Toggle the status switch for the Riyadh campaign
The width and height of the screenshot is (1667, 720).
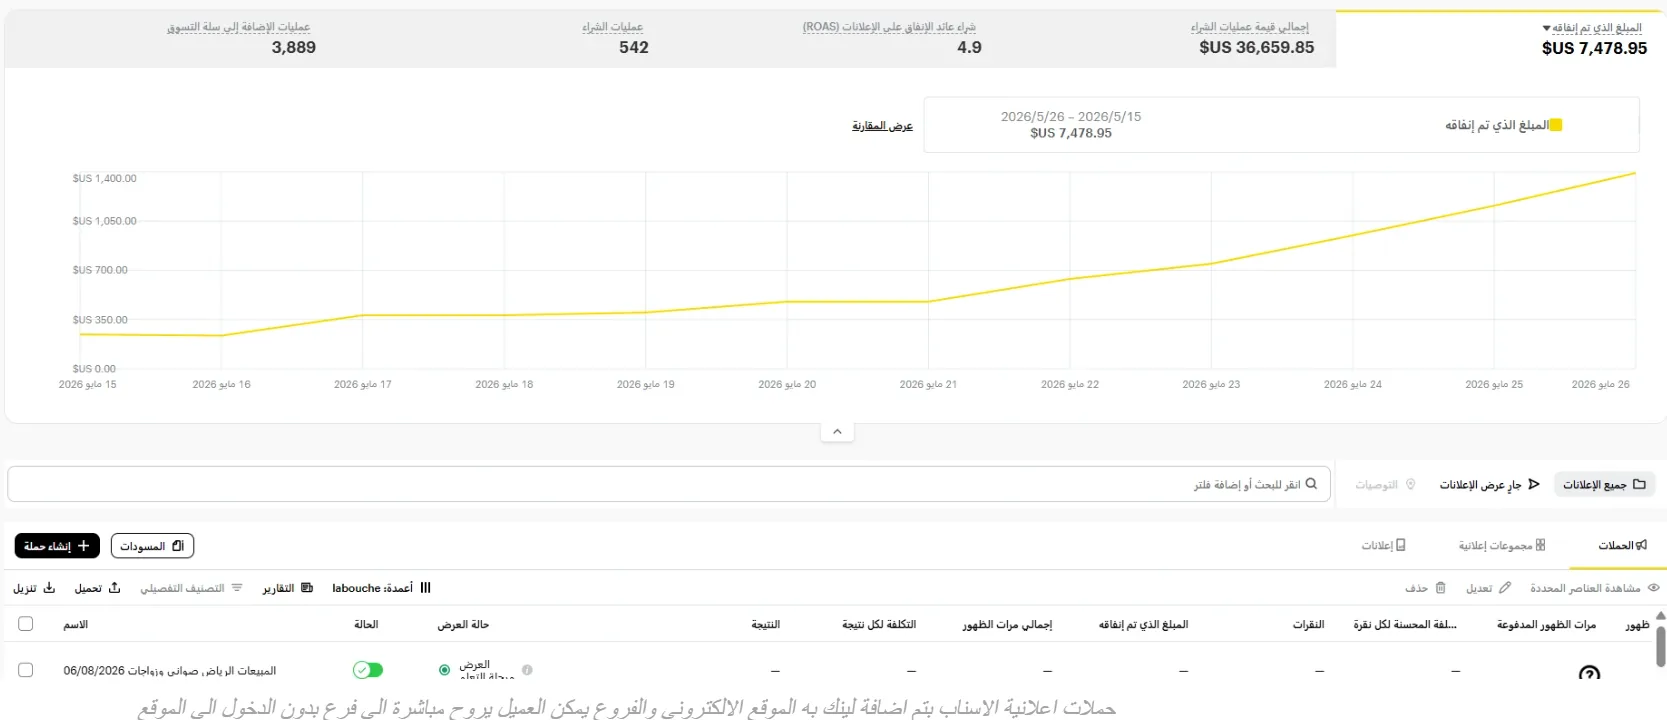368,670
